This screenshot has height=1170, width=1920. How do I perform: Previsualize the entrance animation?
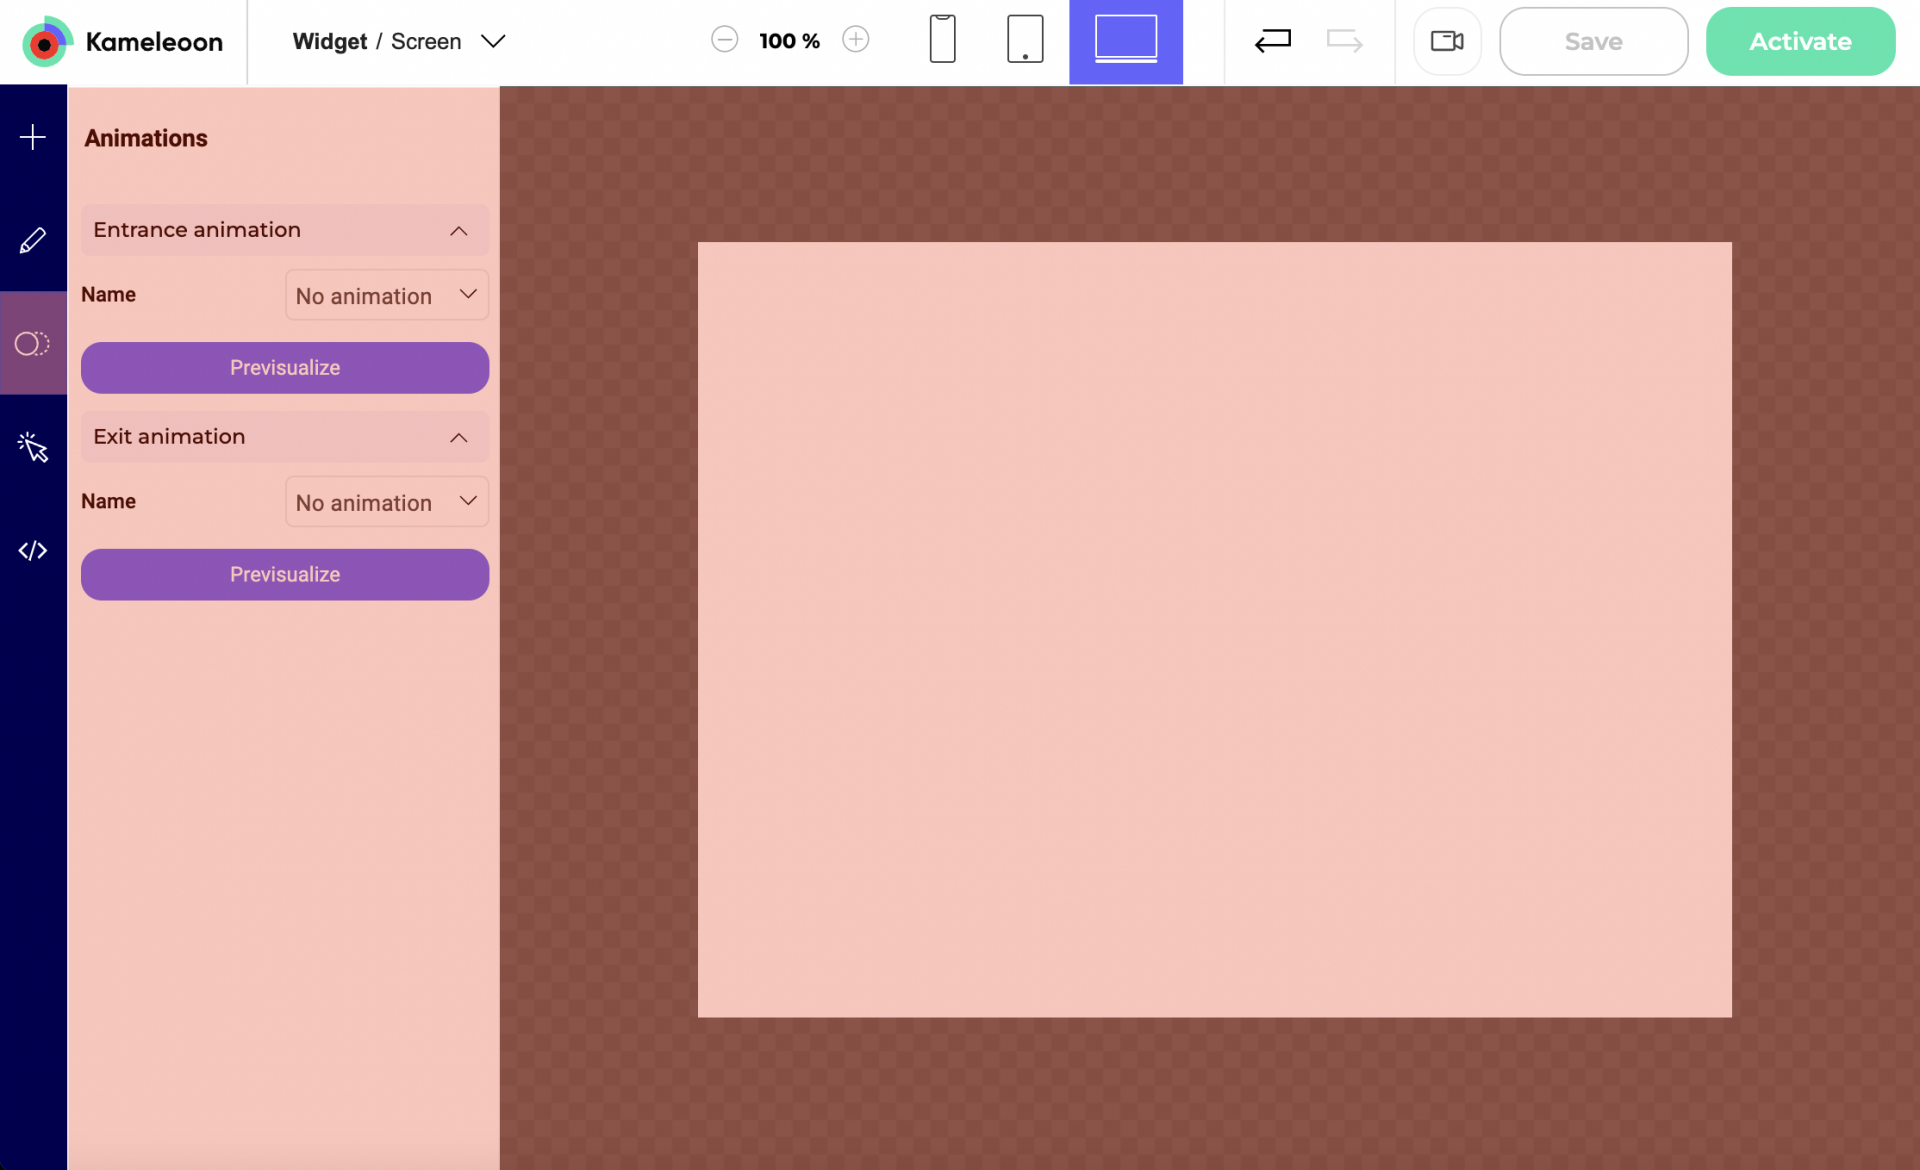tap(285, 368)
